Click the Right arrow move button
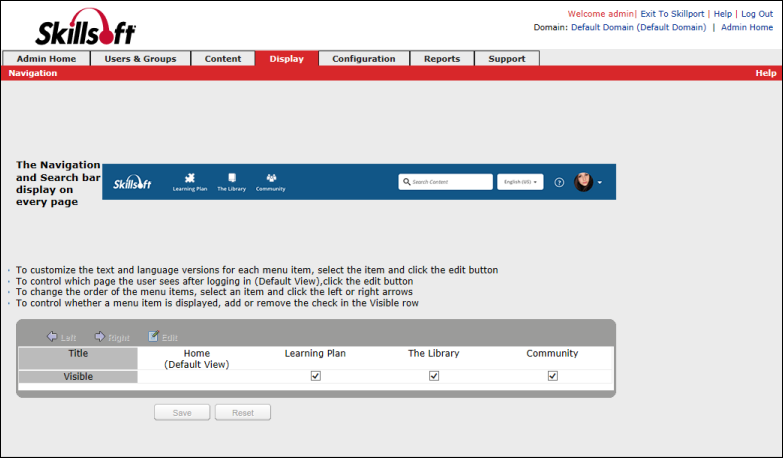783x458 pixels. tap(112, 337)
